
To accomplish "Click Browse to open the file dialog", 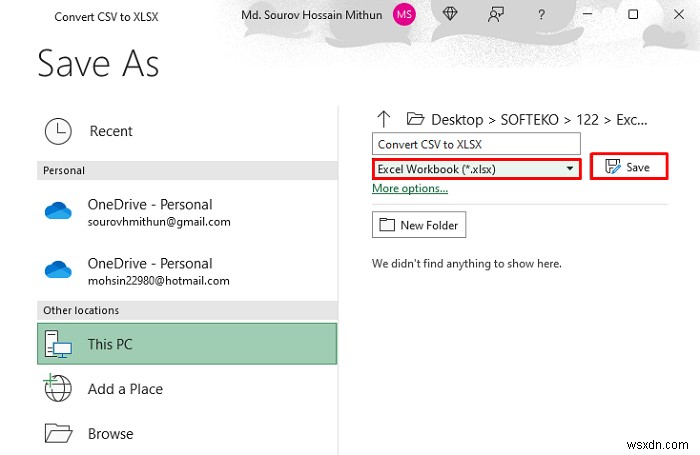I will (x=187, y=433).
